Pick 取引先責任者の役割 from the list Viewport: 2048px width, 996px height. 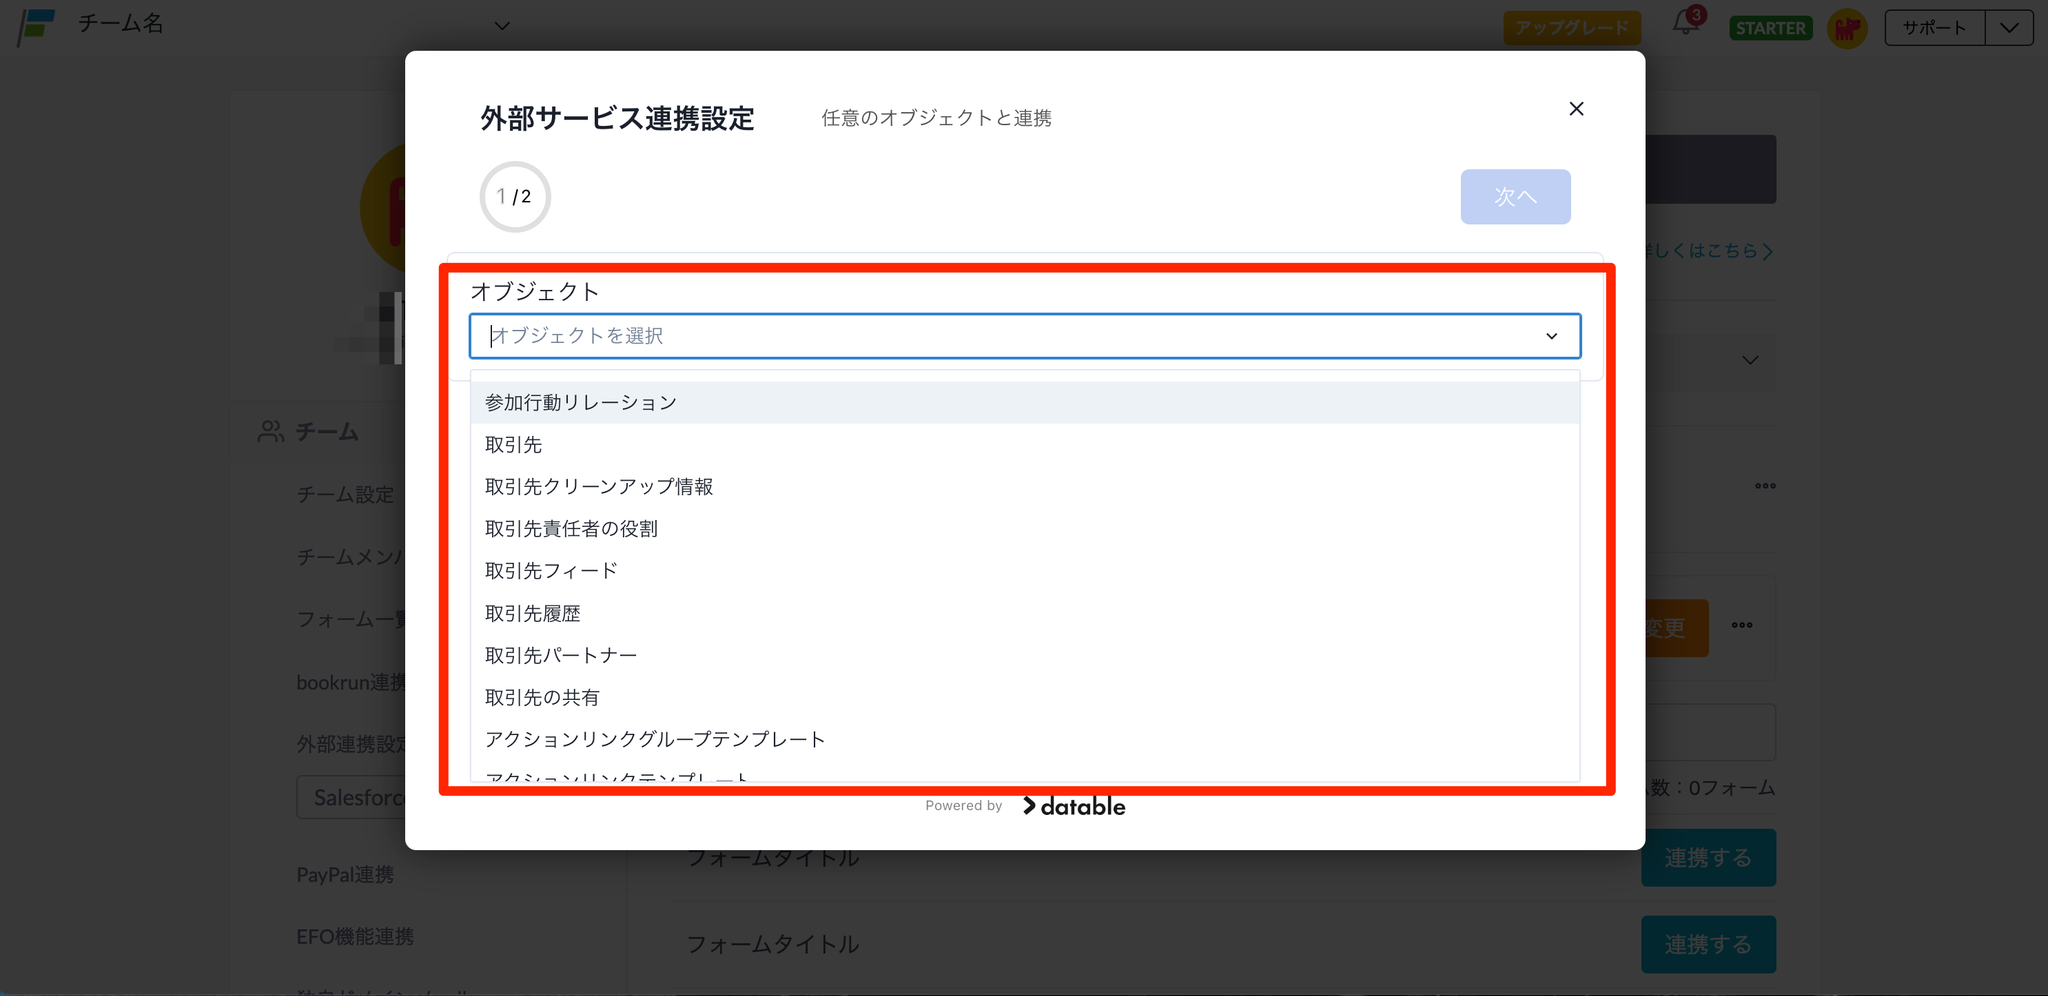(1024, 529)
